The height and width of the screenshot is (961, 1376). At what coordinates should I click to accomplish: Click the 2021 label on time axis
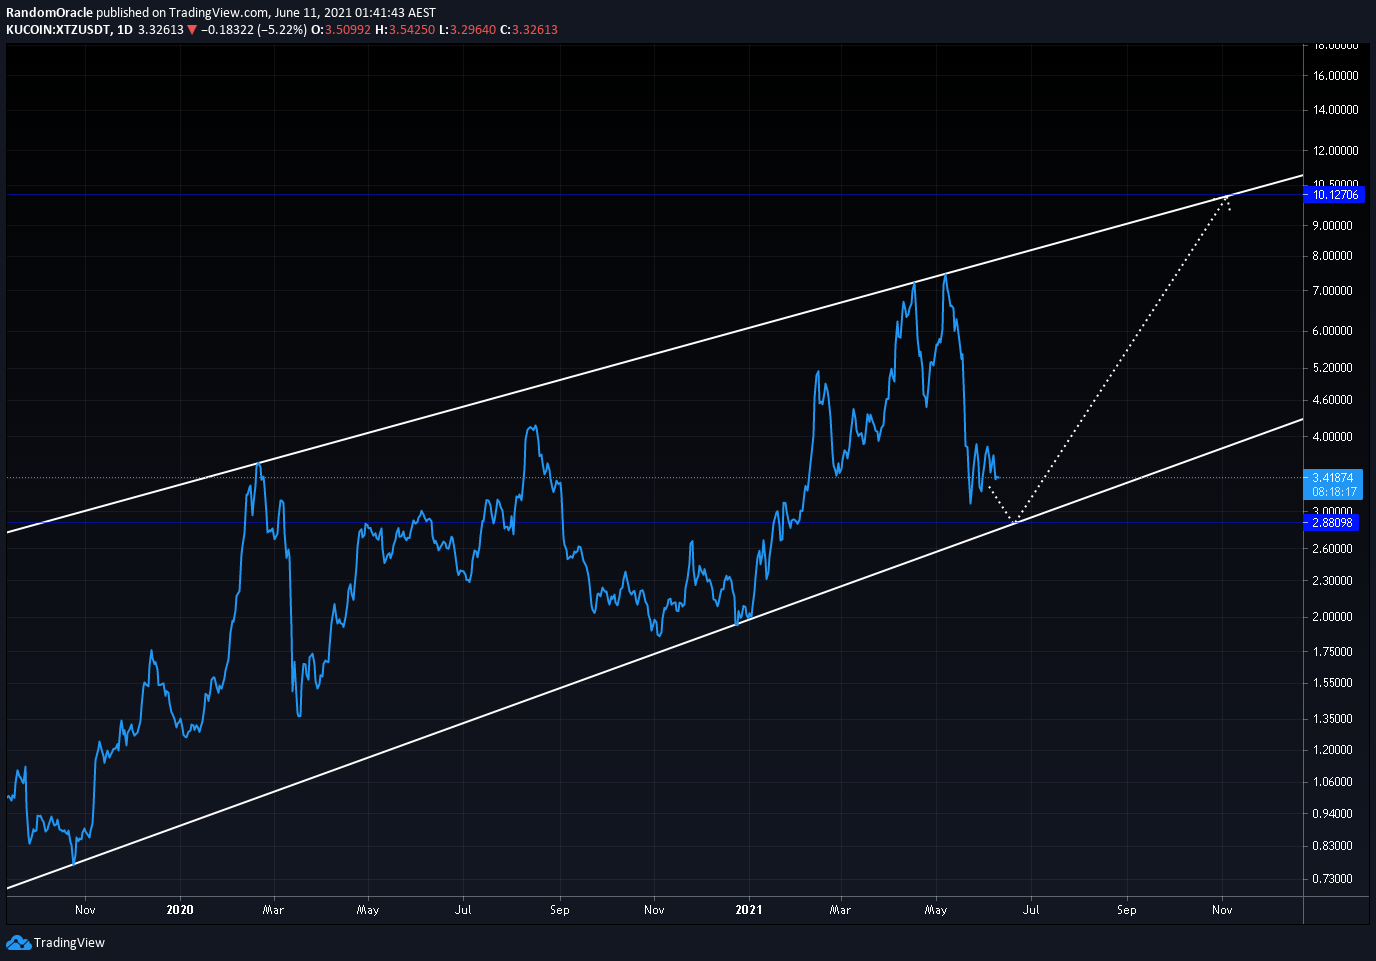[x=748, y=910]
